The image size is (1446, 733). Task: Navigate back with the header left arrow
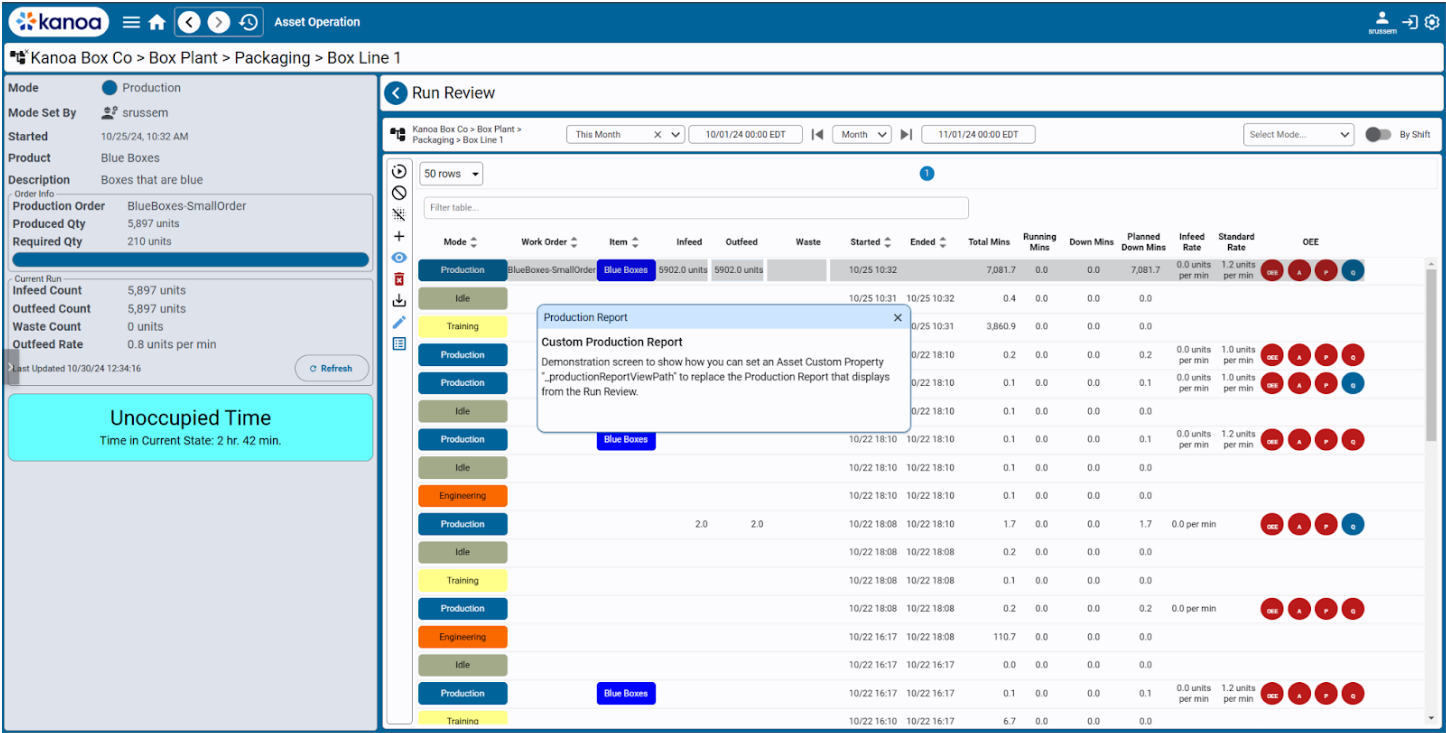tap(190, 22)
